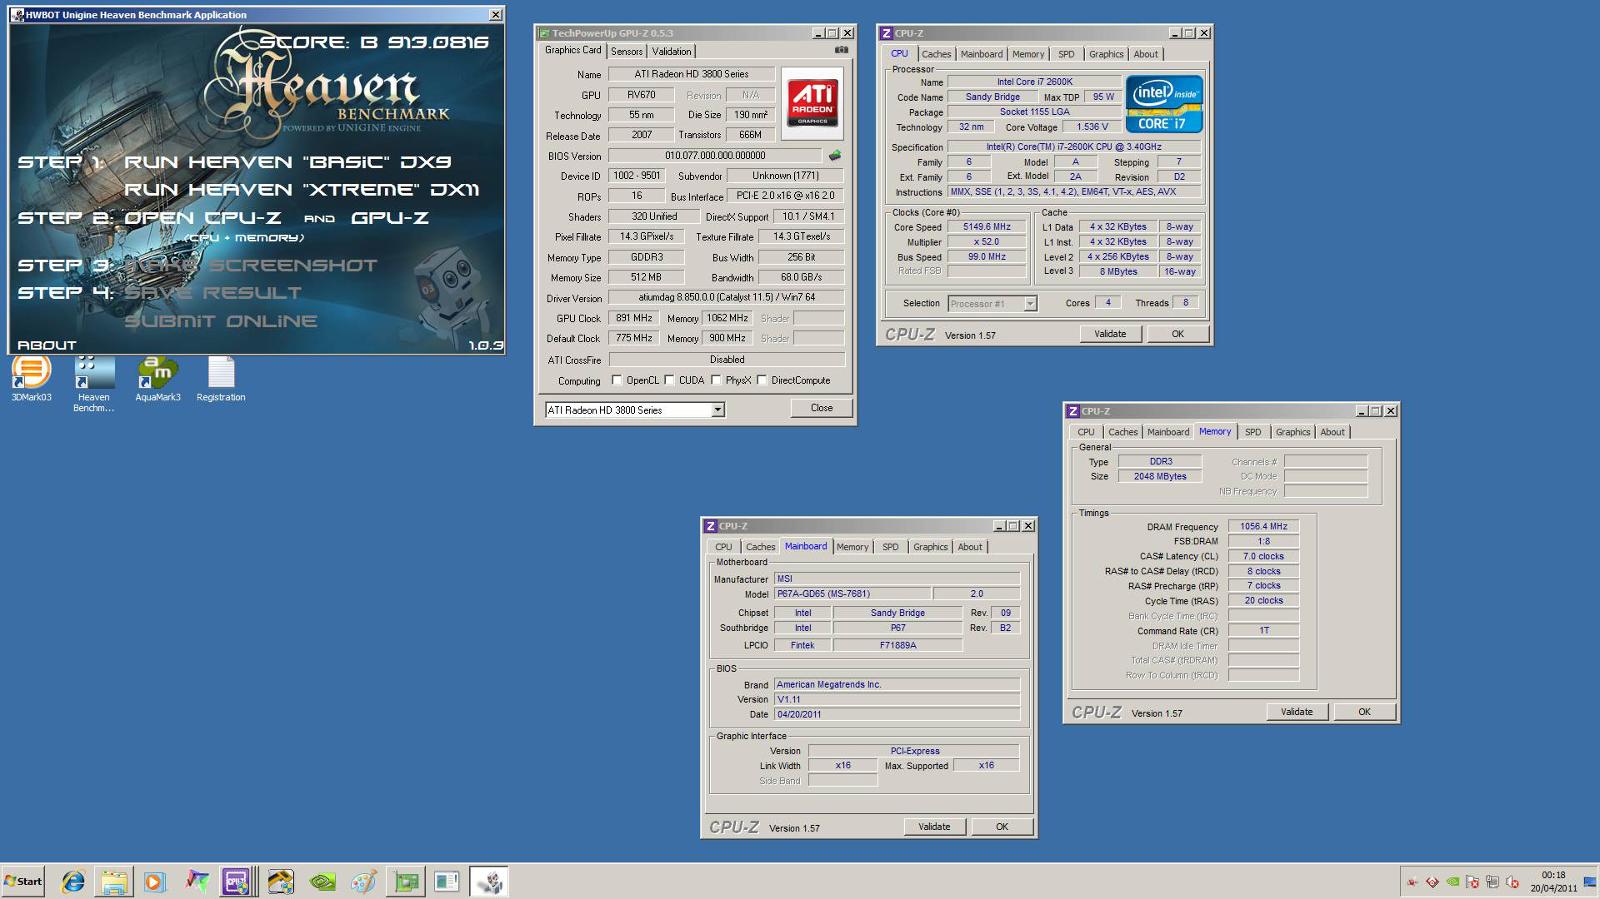This screenshot has width=1600, height=899.
Task: Click OK in the Mainboard CPU-Z window
Action: pos(1002,827)
